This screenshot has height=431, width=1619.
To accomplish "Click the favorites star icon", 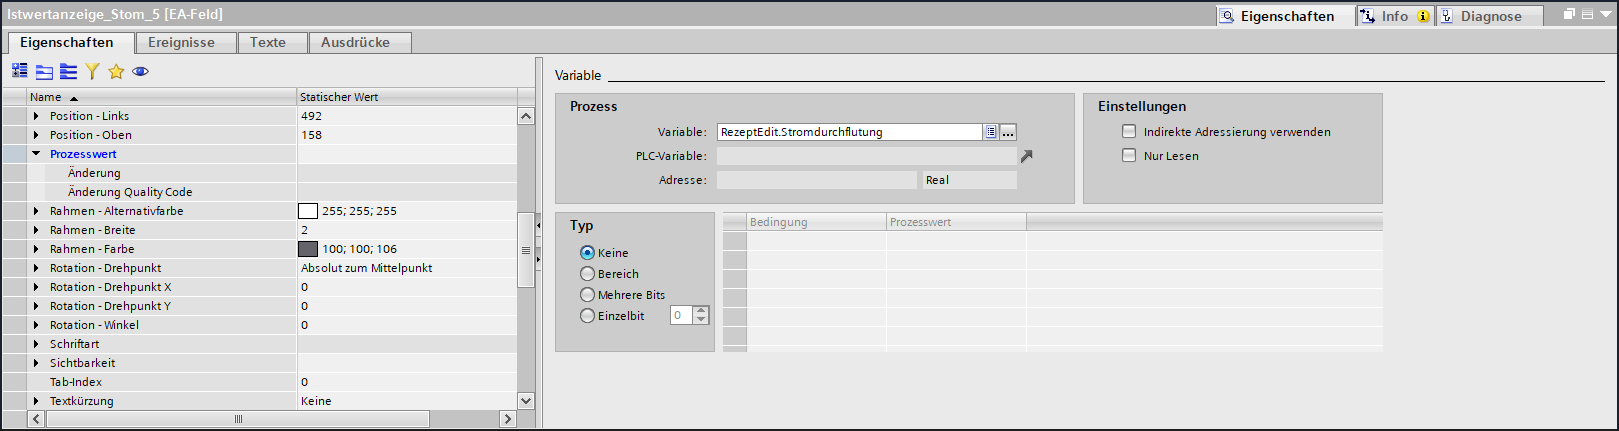I will [116, 71].
